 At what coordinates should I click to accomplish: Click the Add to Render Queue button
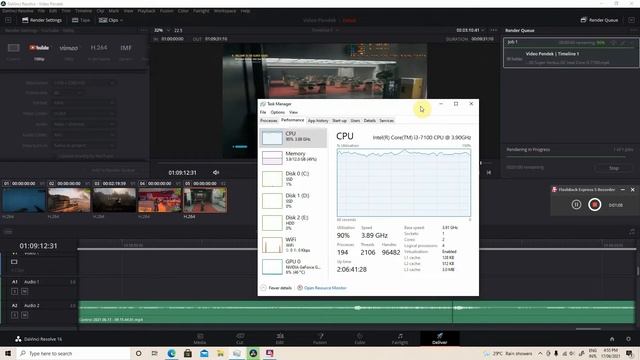[x=113, y=170]
